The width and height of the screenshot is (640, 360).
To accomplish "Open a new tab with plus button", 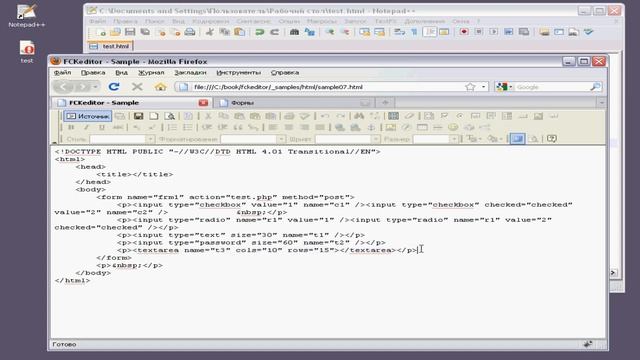I will point(385,102).
